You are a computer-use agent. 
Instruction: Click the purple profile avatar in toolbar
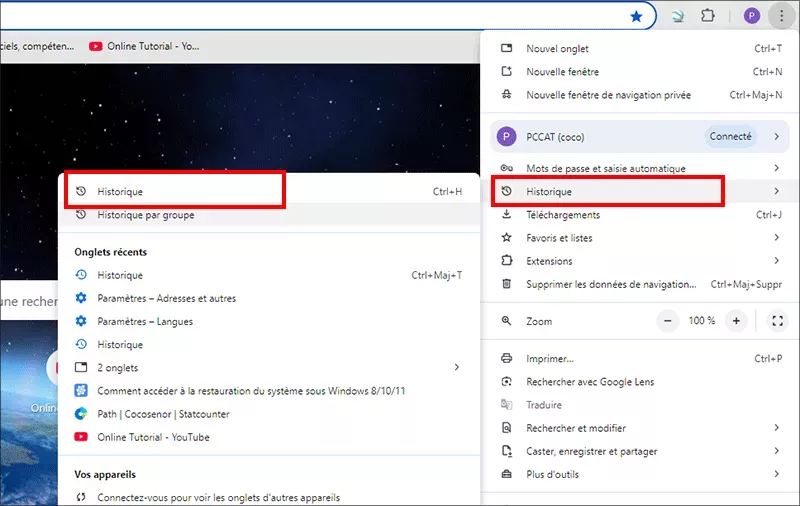coord(752,16)
